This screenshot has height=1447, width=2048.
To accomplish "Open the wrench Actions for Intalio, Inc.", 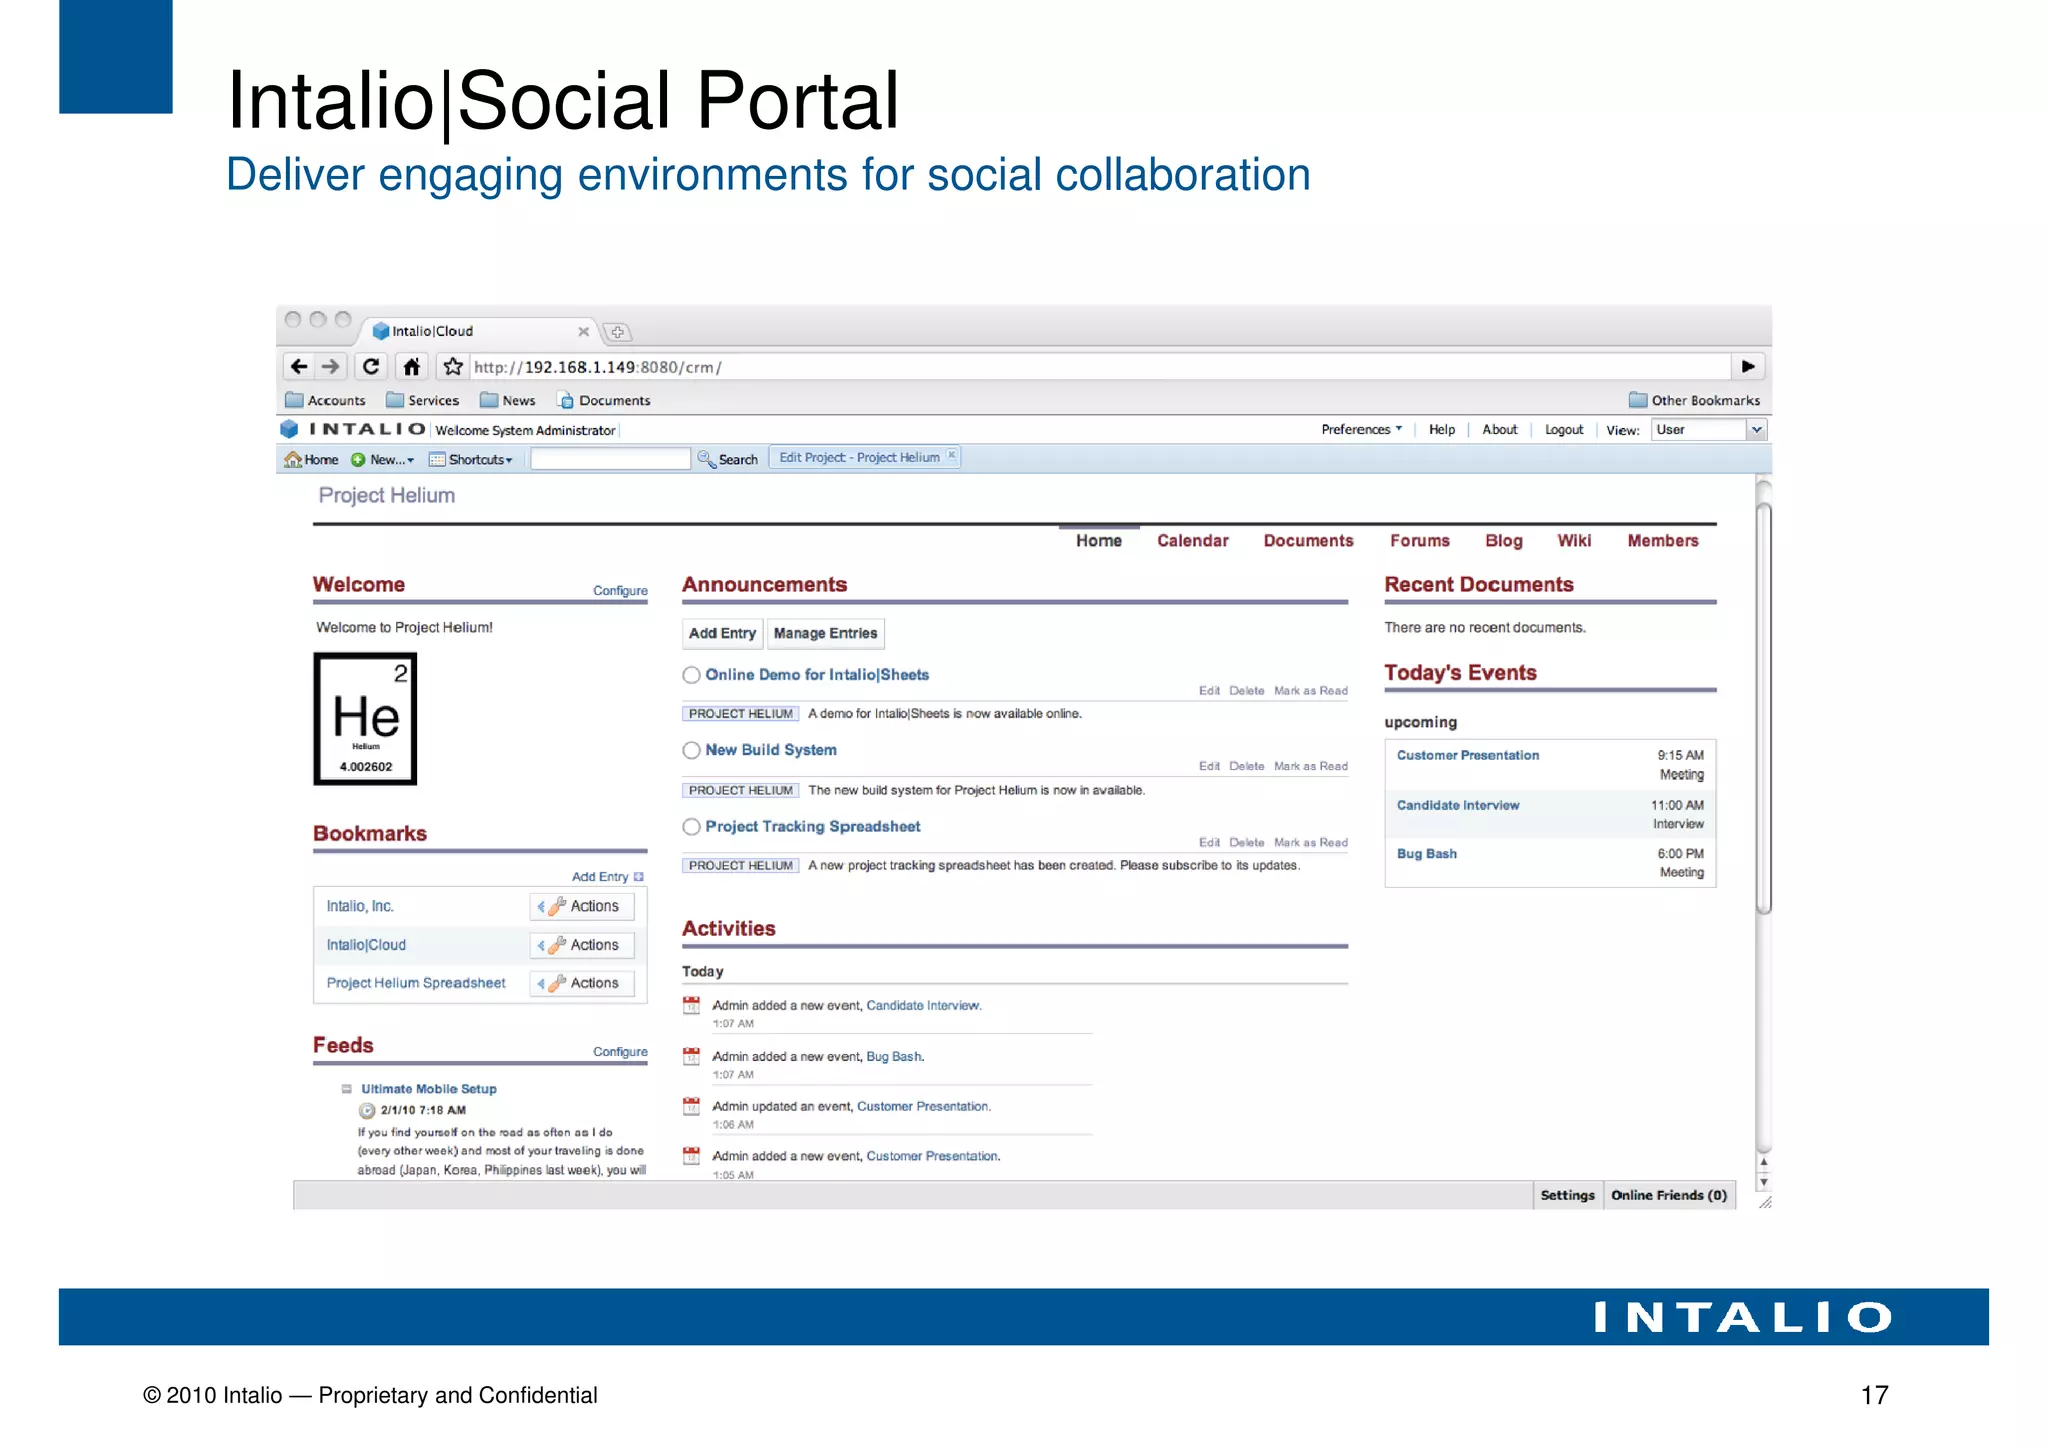I will pos(581,906).
